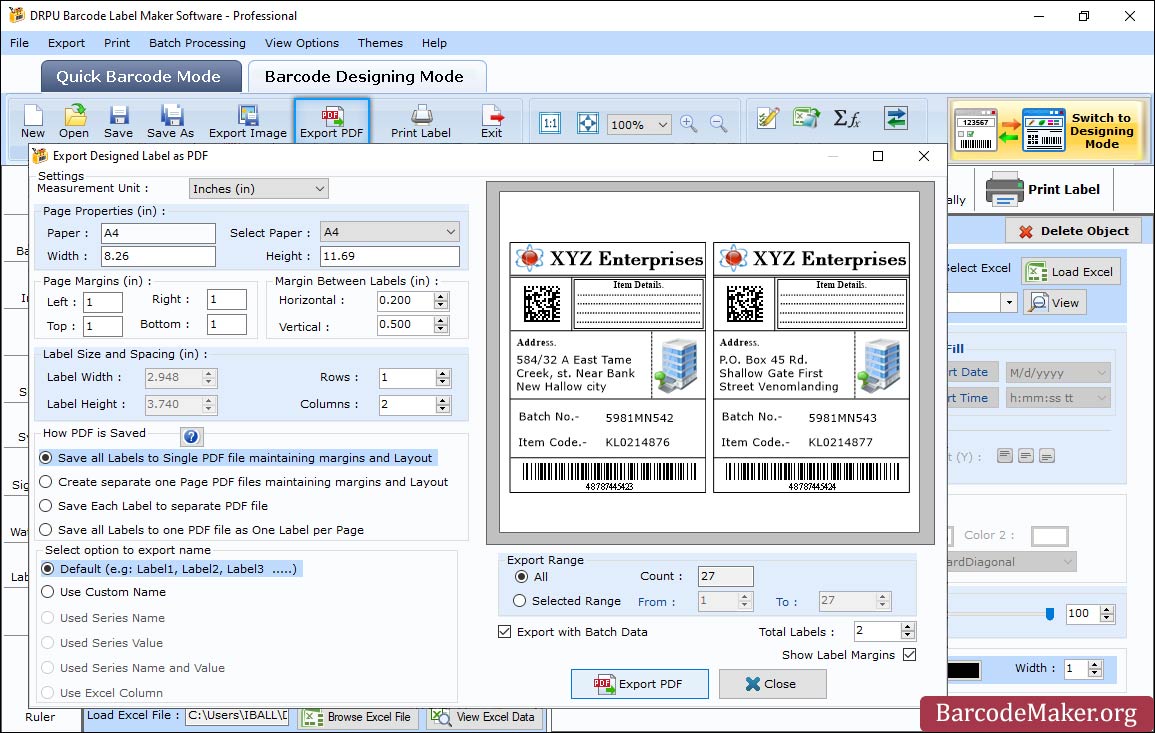Open the File menu
Viewport: 1155px width, 733px height.
coord(19,43)
